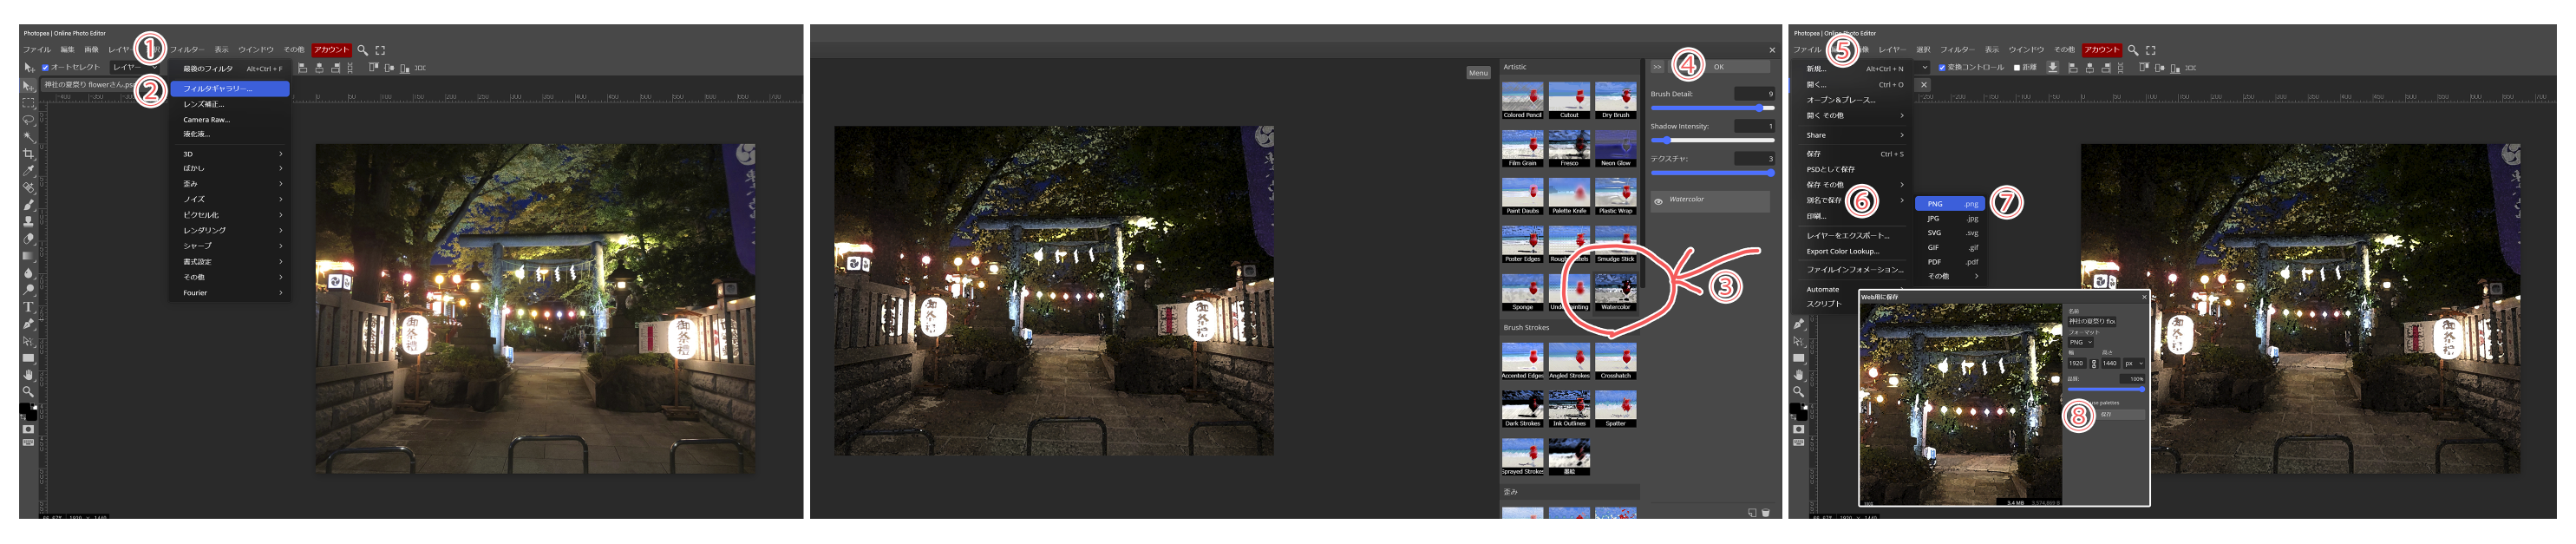Toggle the オートセレクト checkbox

tap(45, 68)
